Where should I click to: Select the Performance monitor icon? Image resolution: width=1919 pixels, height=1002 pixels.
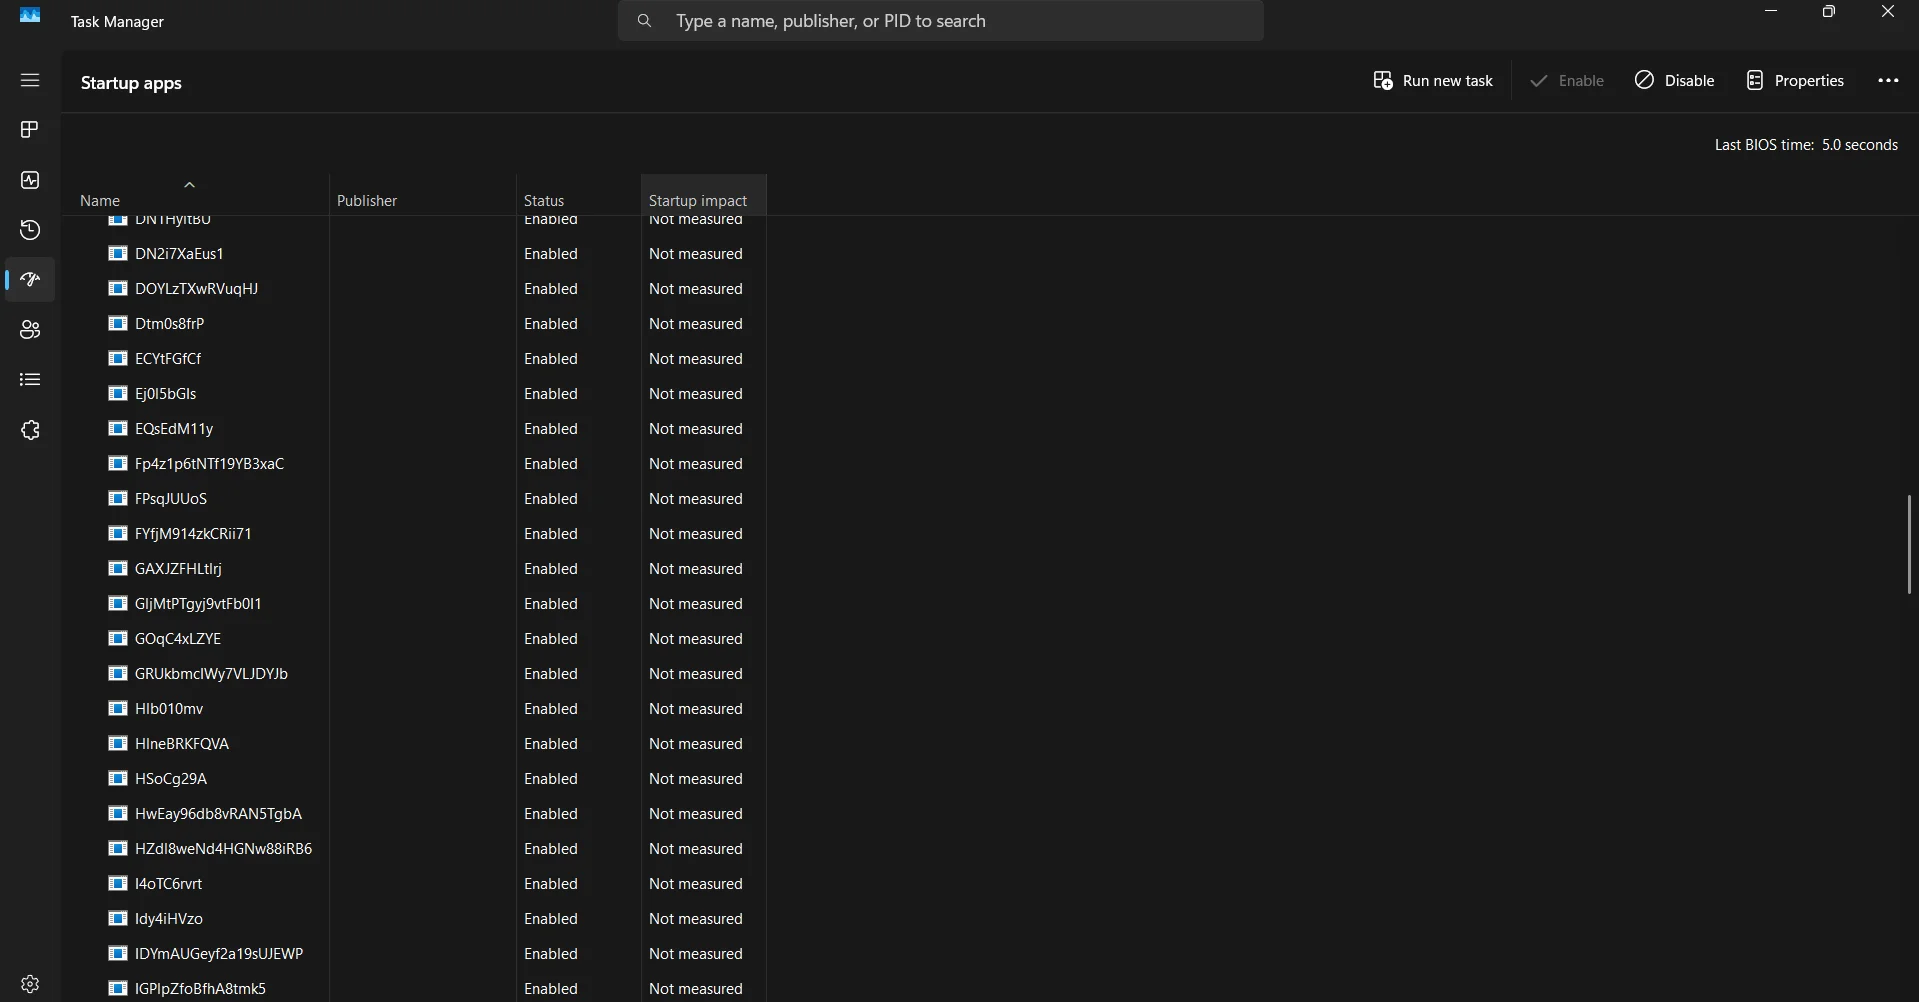click(30, 180)
